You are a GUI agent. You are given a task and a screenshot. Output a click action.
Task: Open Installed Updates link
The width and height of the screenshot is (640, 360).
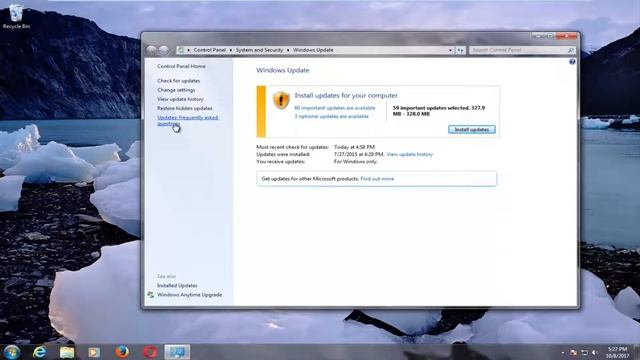point(177,286)
